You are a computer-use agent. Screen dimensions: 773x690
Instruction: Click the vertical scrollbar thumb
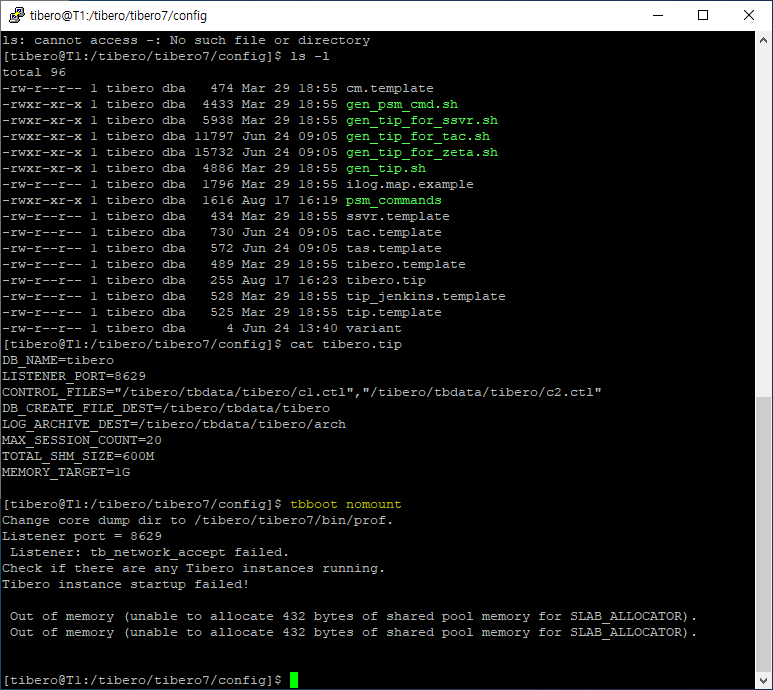(x=763, y=534)
